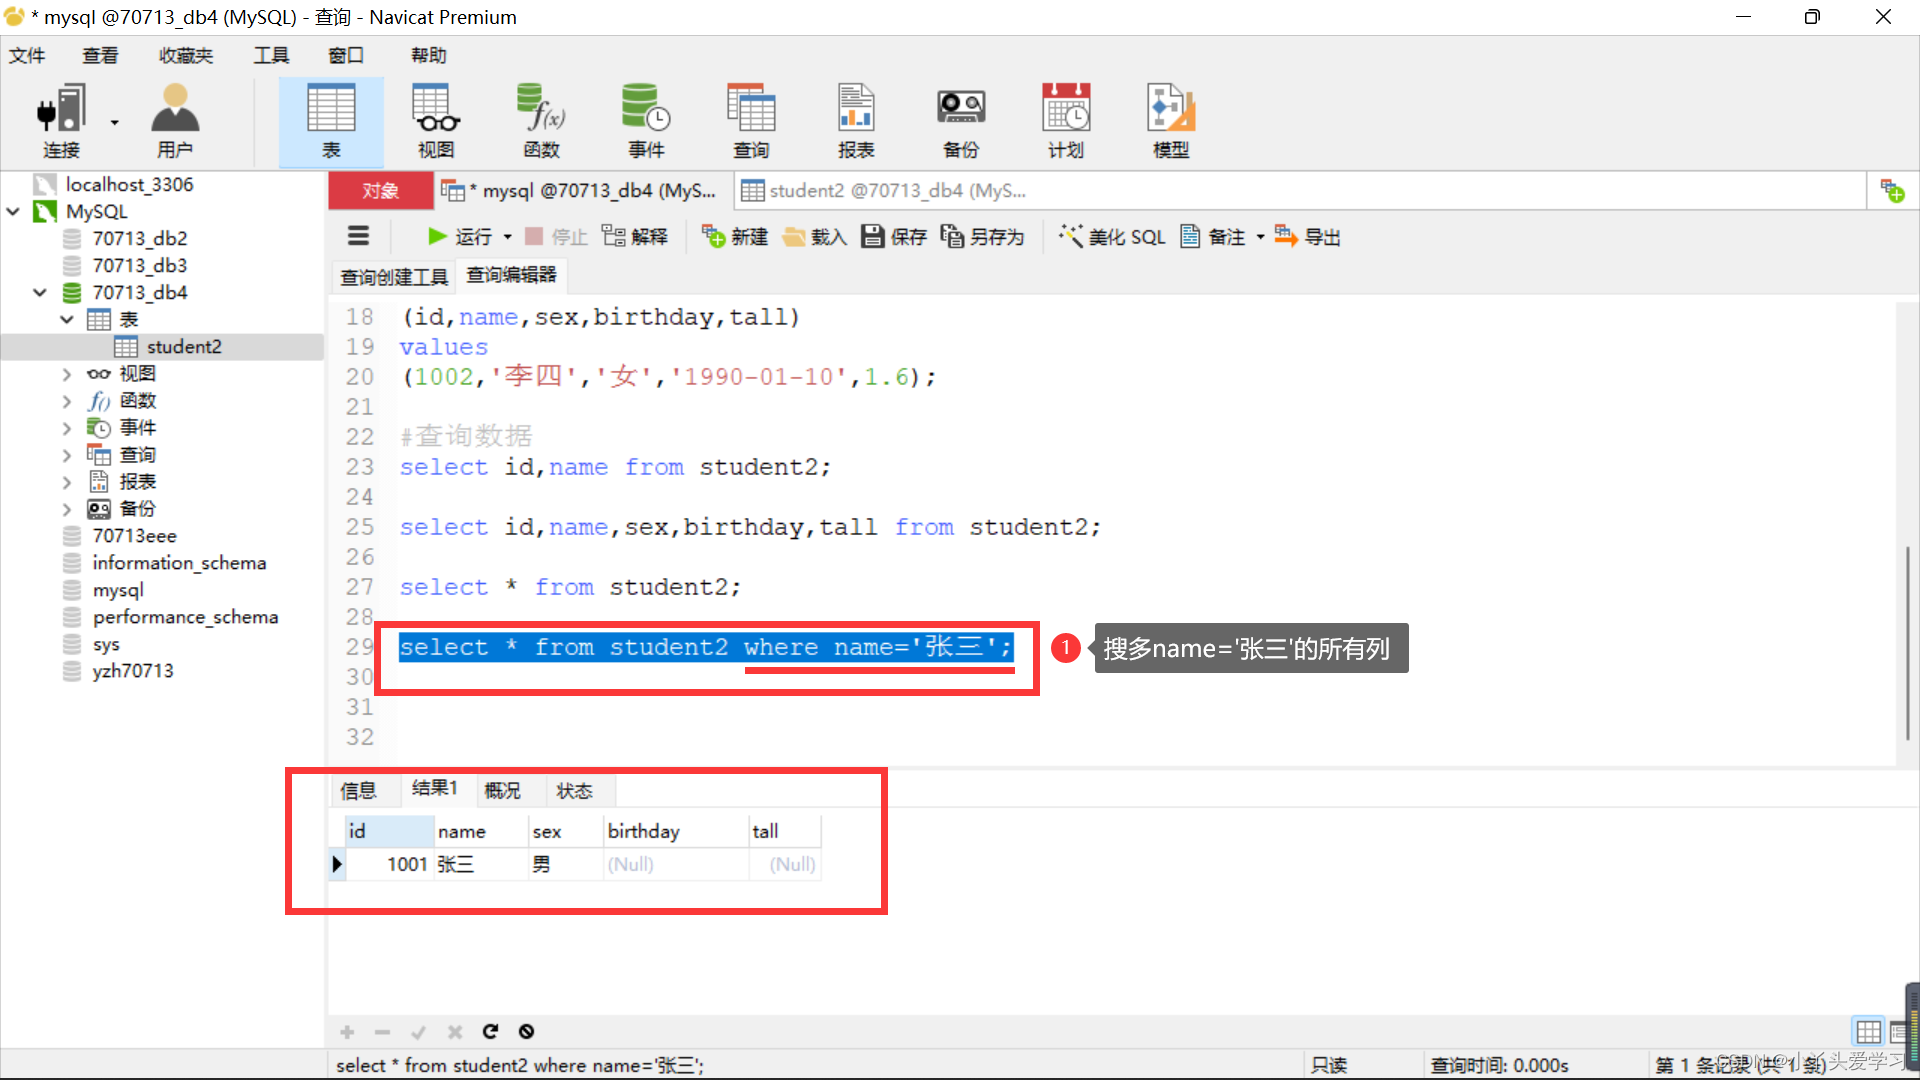Open the 函数 function tool
This screenshot has height=1080, width=1920.
pos(541,121)
